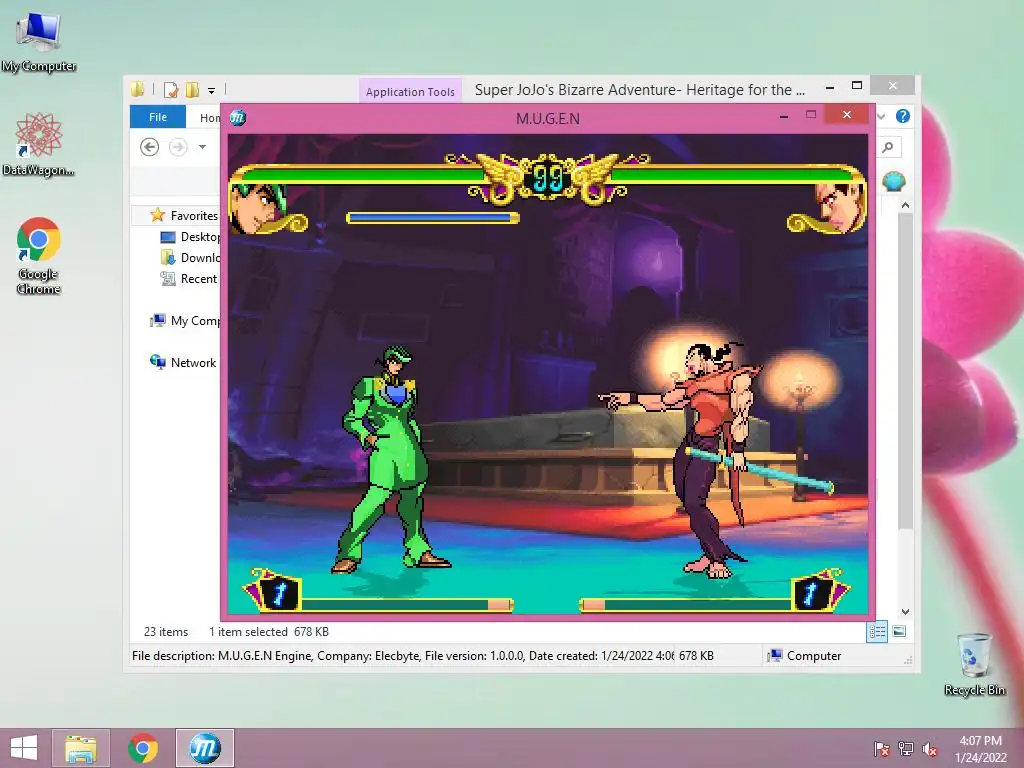1024x768 pixels.
Task: Switch to large icons view
Action: [x=899, y=631]
